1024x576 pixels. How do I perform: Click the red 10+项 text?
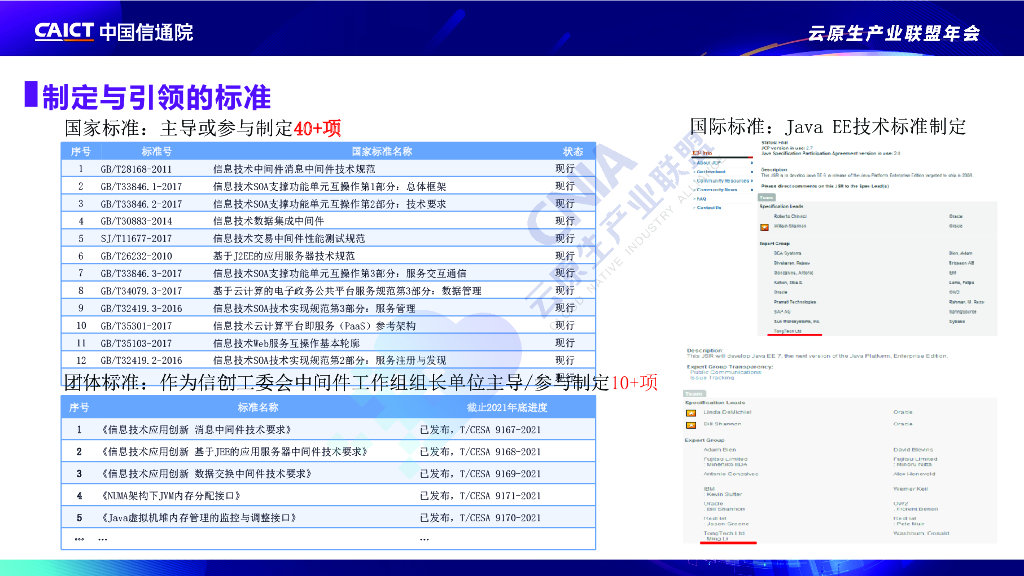(633, 382)
